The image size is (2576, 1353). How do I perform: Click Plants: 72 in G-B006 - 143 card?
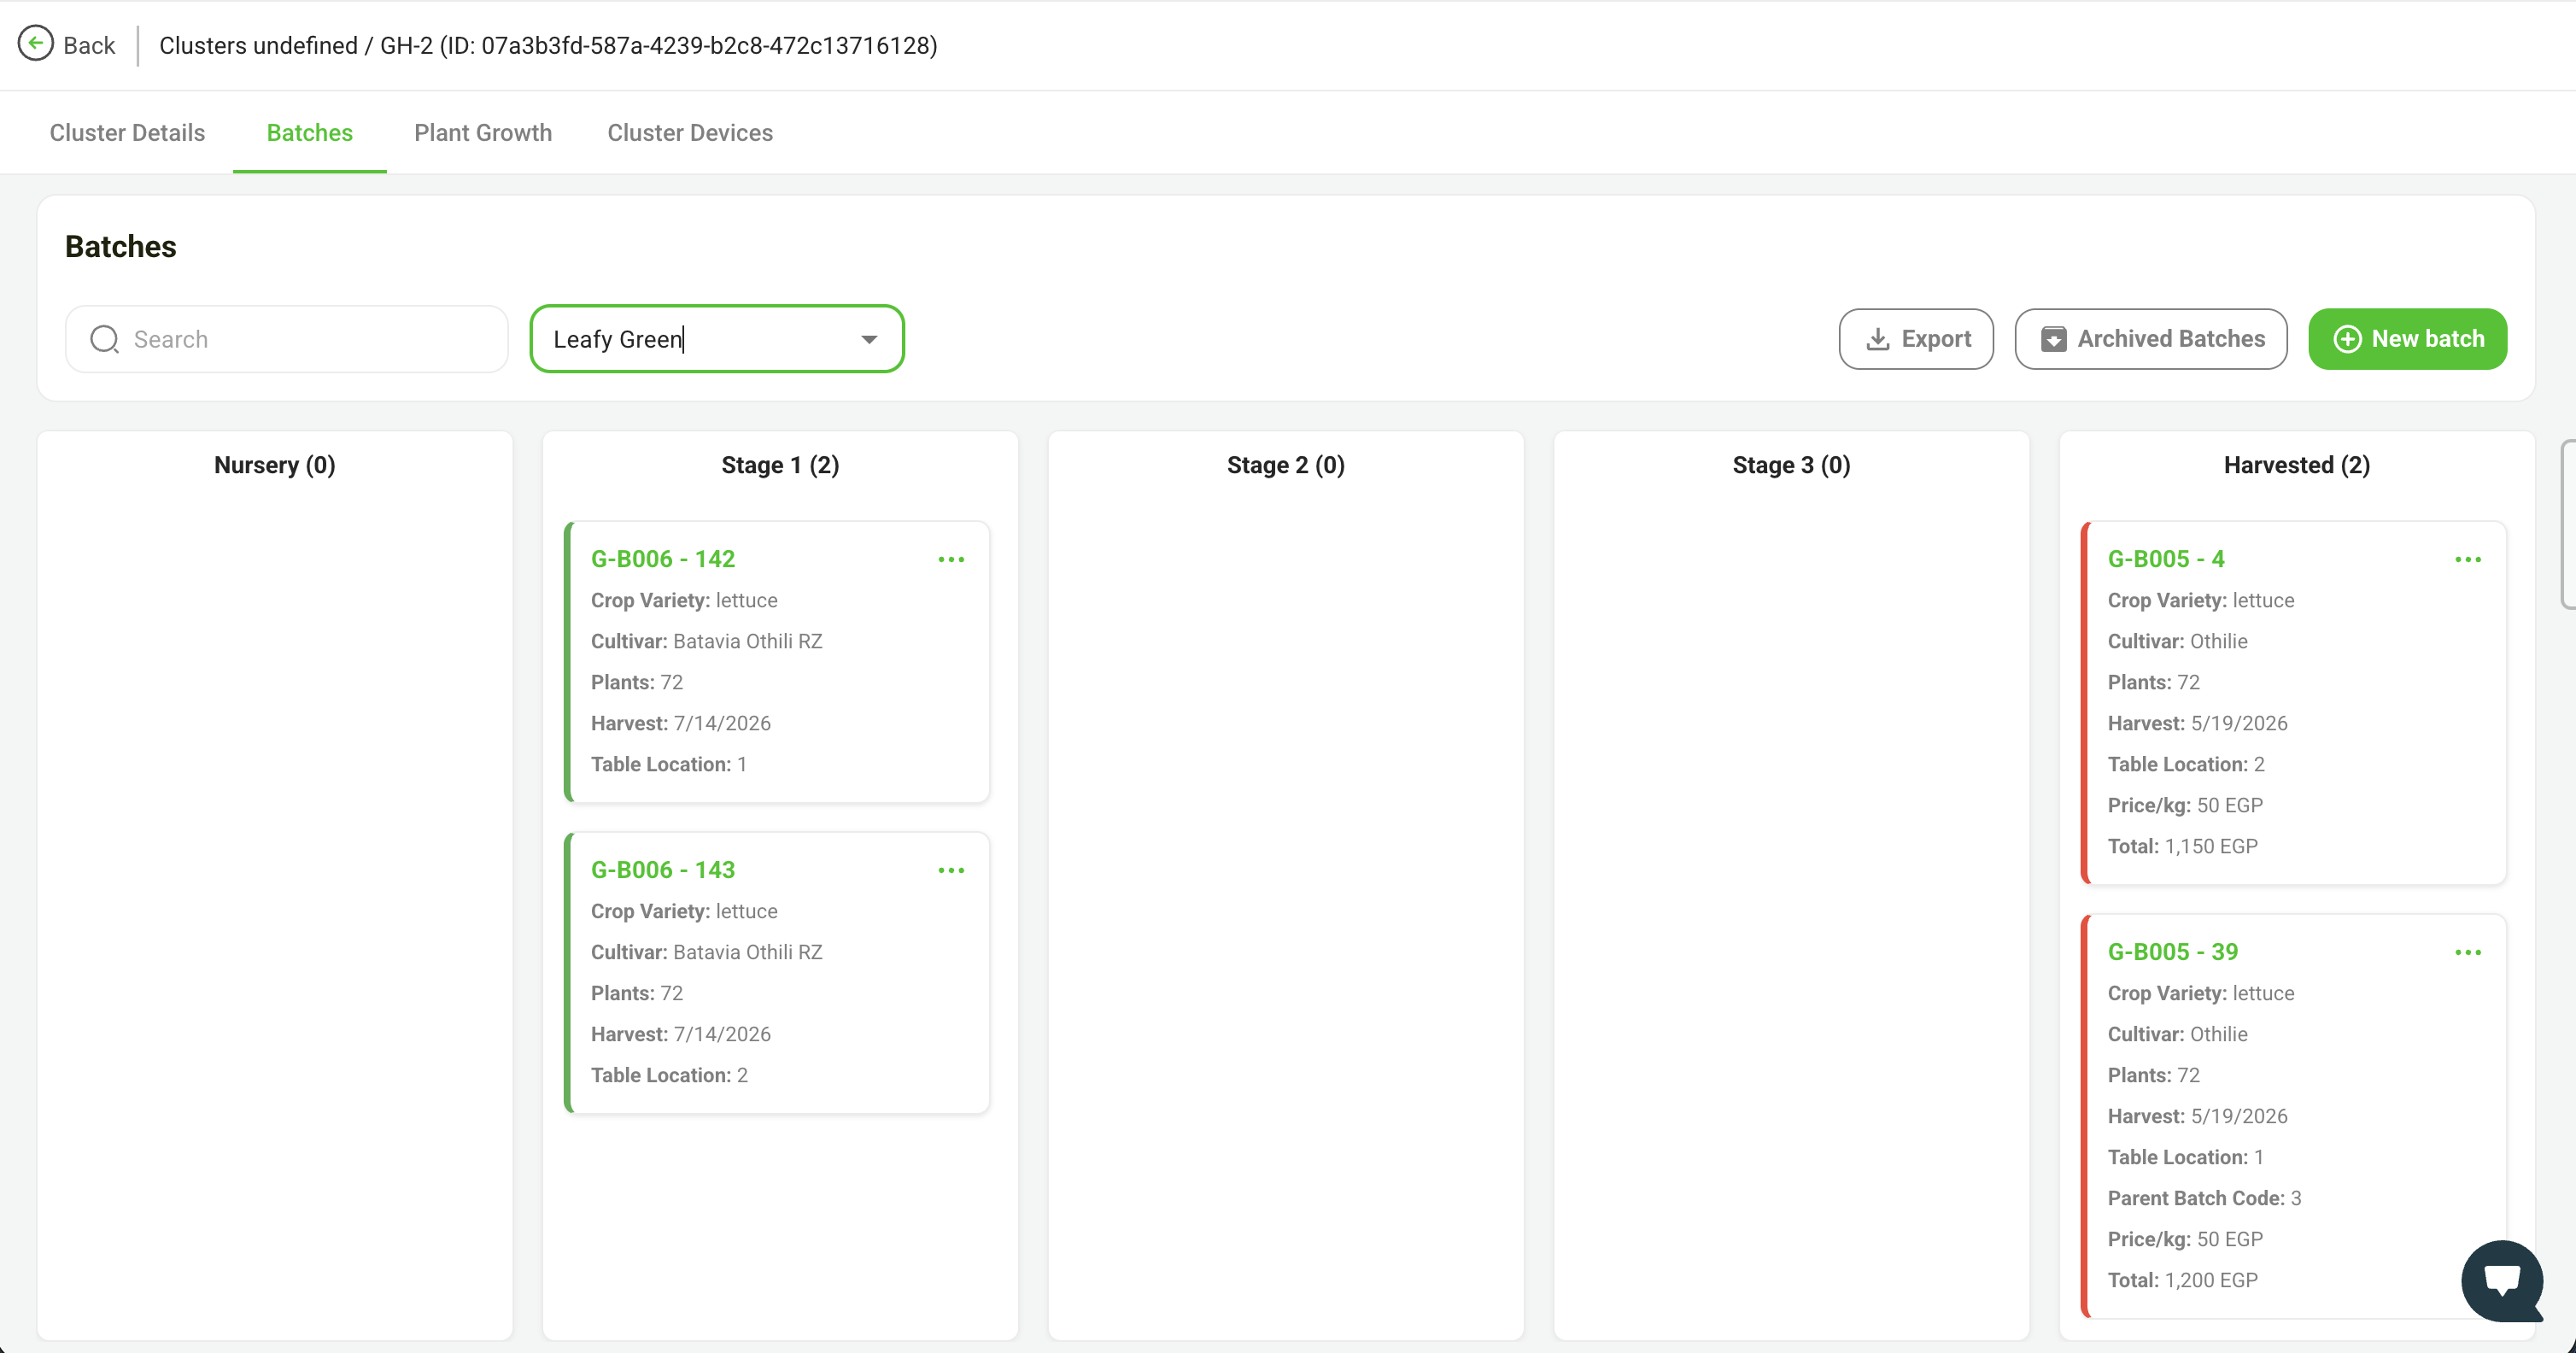(x=637, y=993)
